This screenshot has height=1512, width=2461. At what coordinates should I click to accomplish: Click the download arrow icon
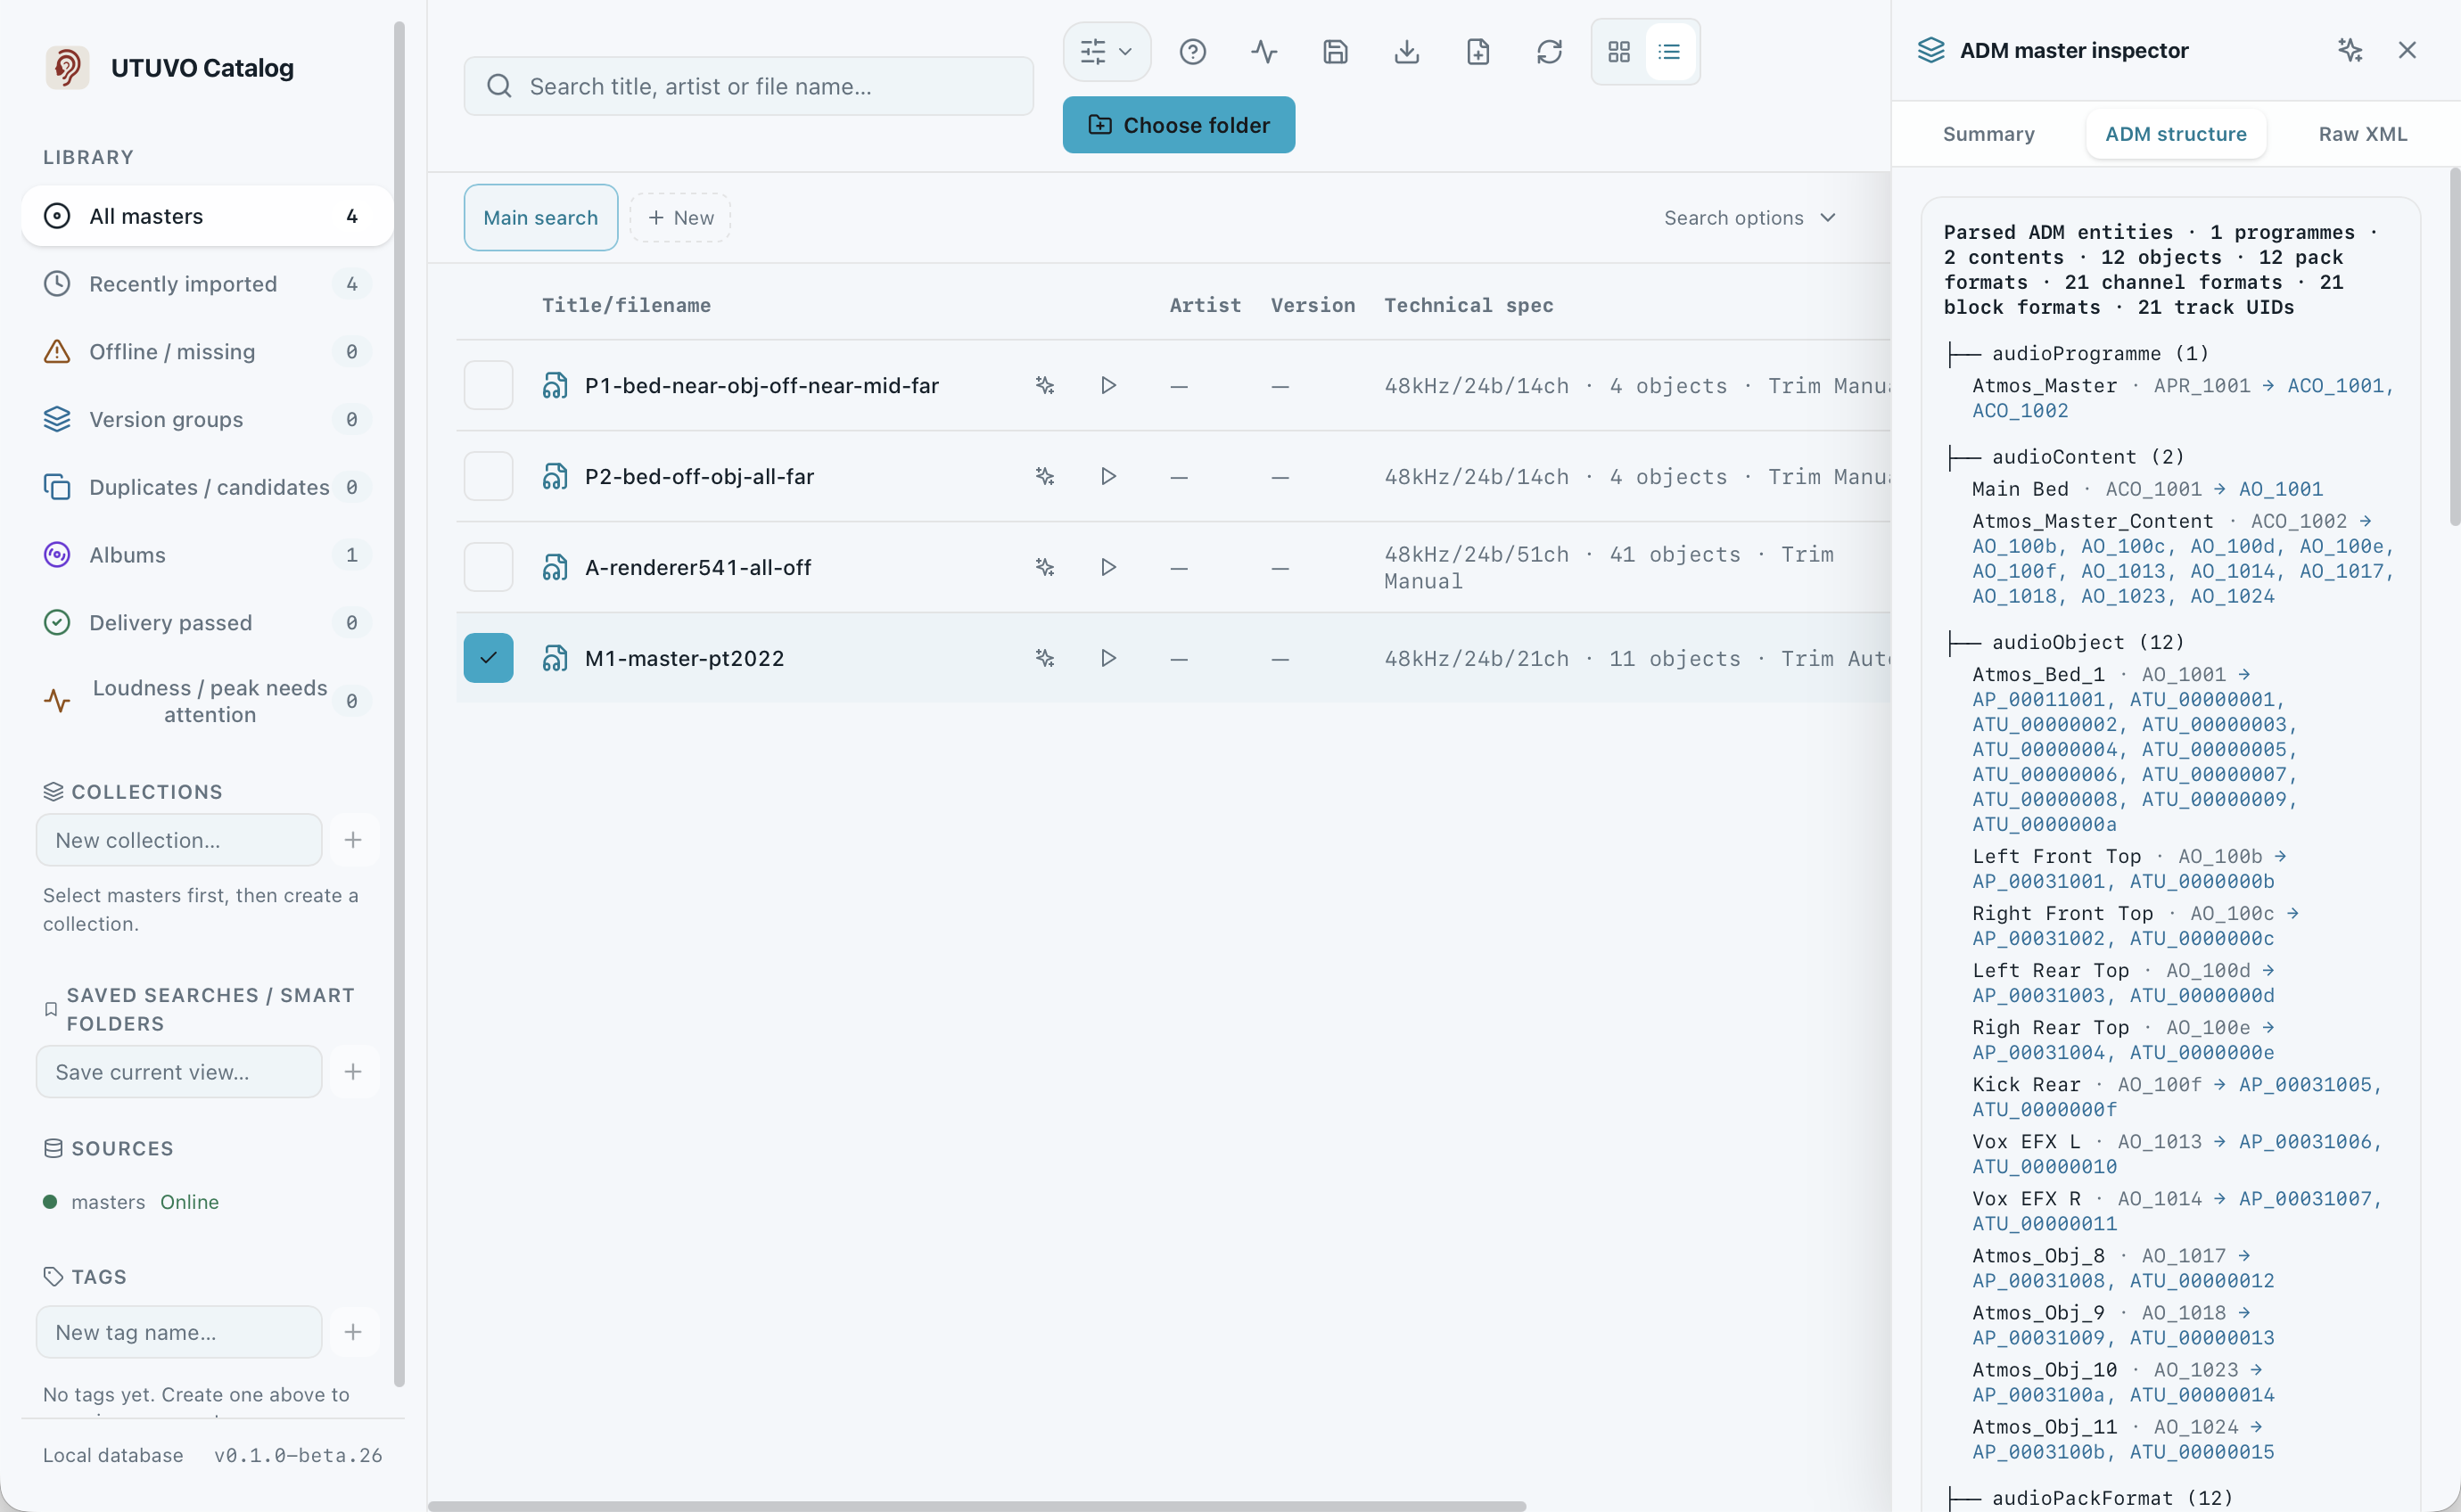[1406, 51]
